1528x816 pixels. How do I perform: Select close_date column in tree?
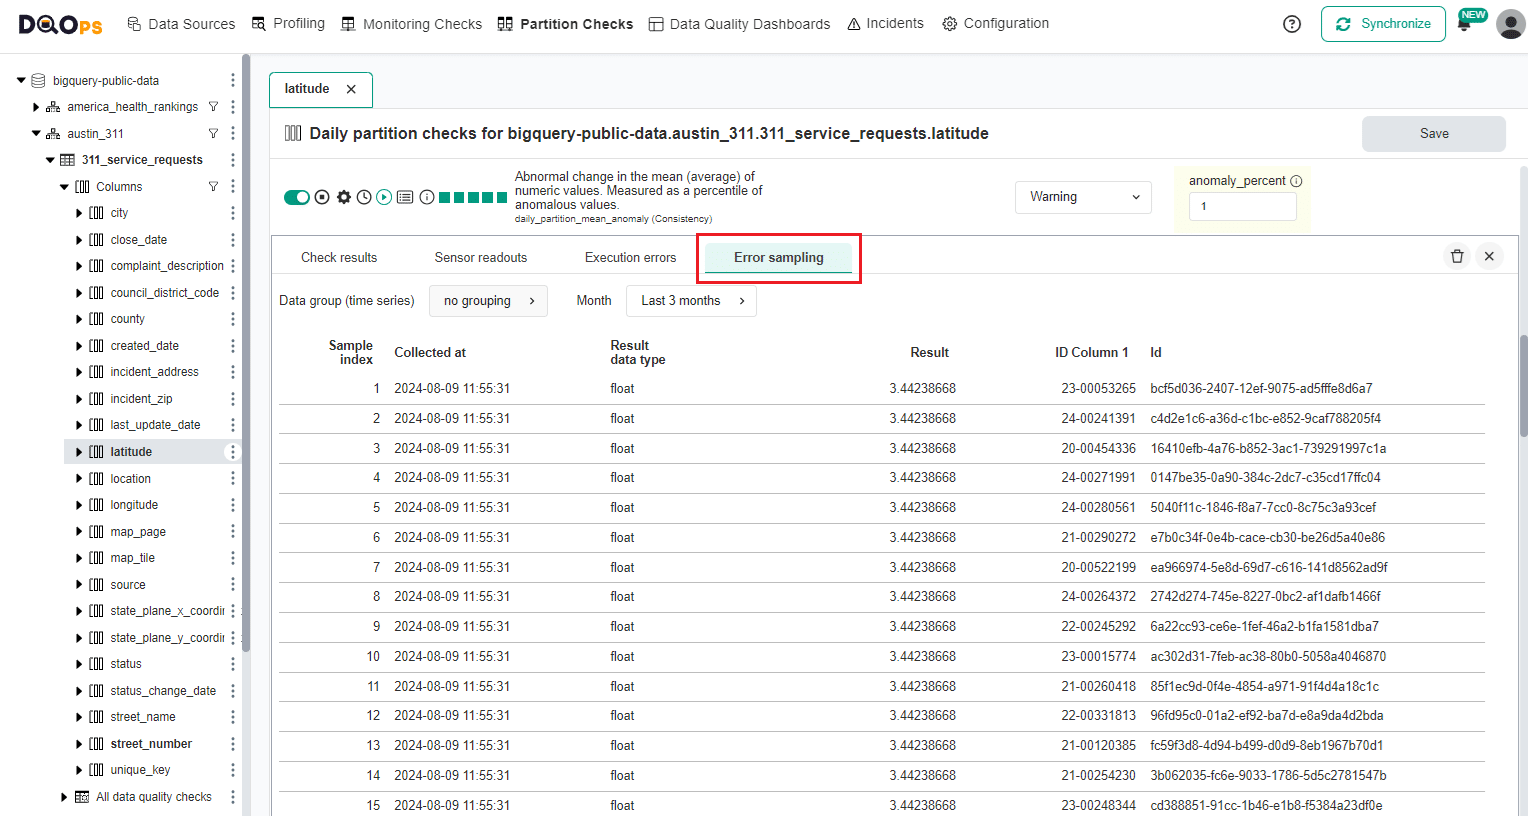click(x=139, y=240)
